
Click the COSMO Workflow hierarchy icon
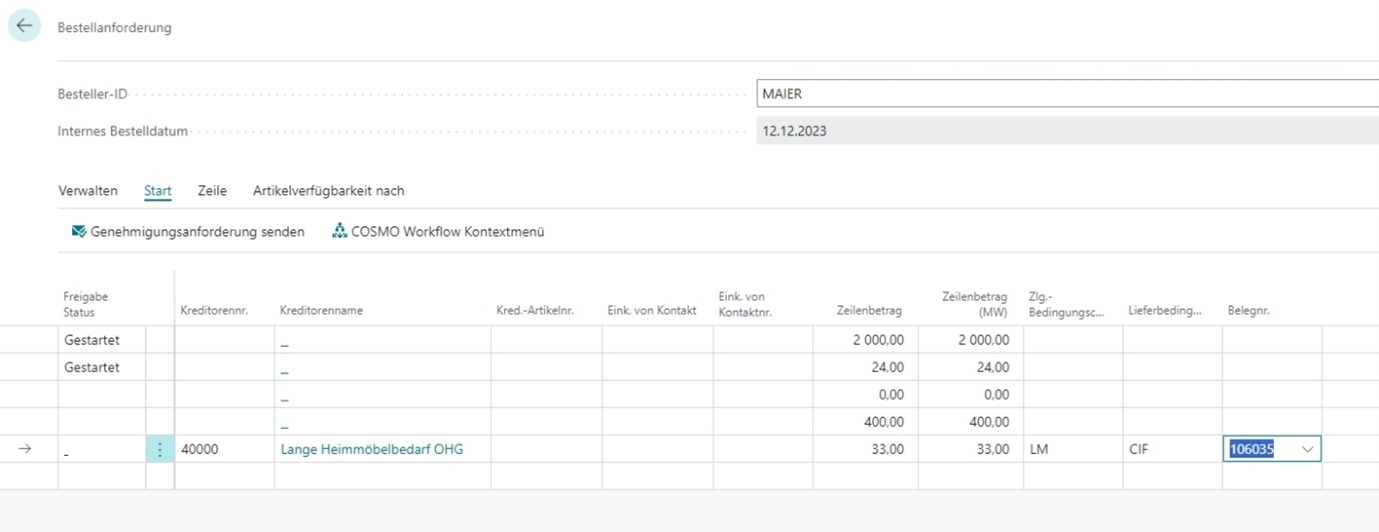[339, 231]
